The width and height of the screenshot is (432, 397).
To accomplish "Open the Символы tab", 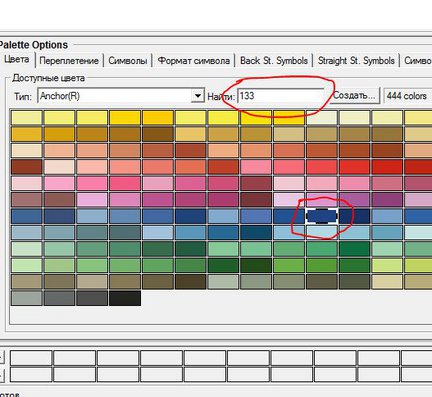I will (128, 61).
